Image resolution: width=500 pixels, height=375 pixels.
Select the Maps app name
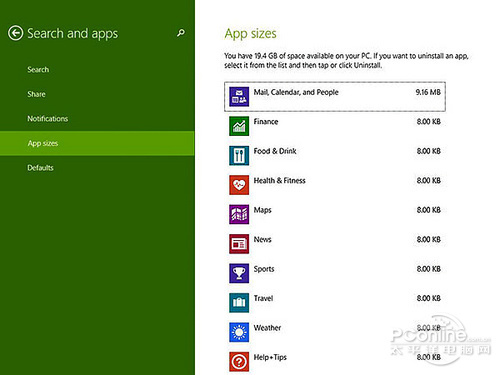click(x=262, y=210)
